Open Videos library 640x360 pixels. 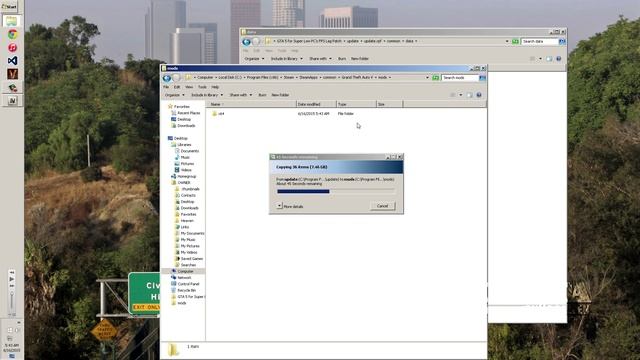[183, 170]
